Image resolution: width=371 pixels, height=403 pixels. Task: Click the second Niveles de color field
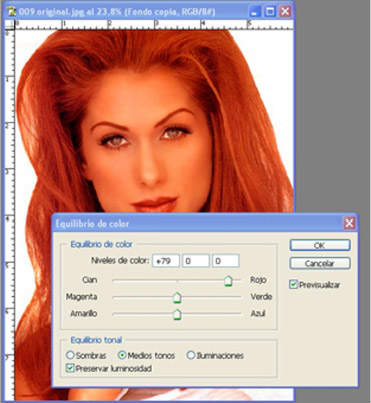tap(196, 261)
